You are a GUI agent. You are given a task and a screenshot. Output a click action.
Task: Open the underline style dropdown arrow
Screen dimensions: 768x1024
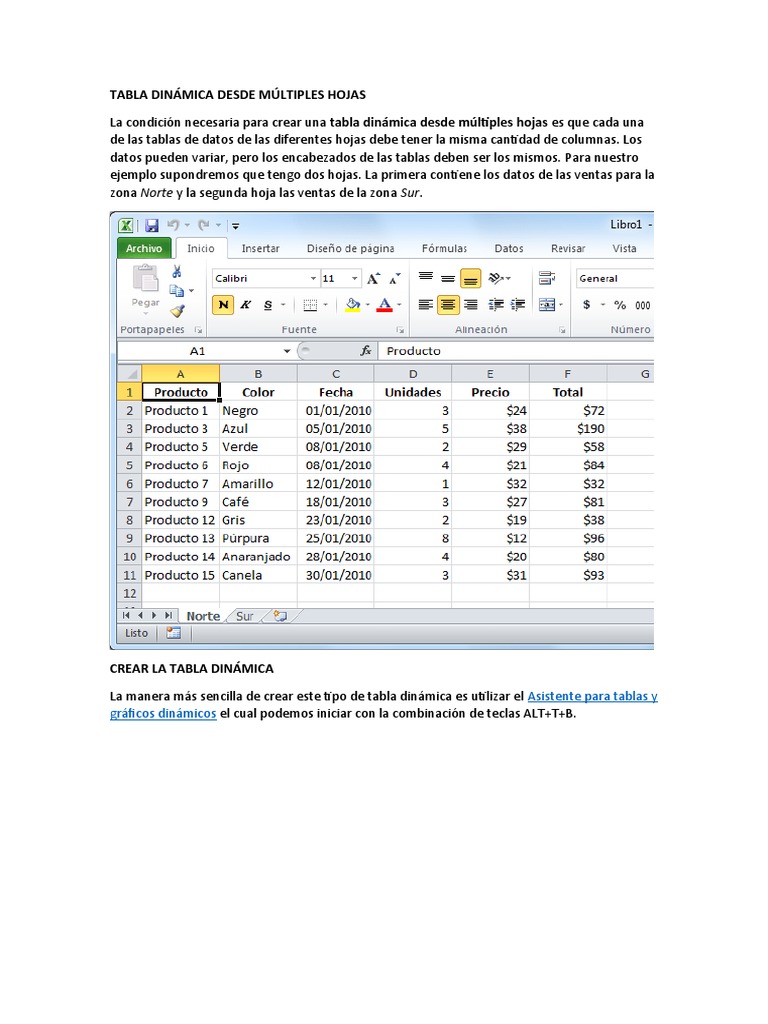click(283, 305)
